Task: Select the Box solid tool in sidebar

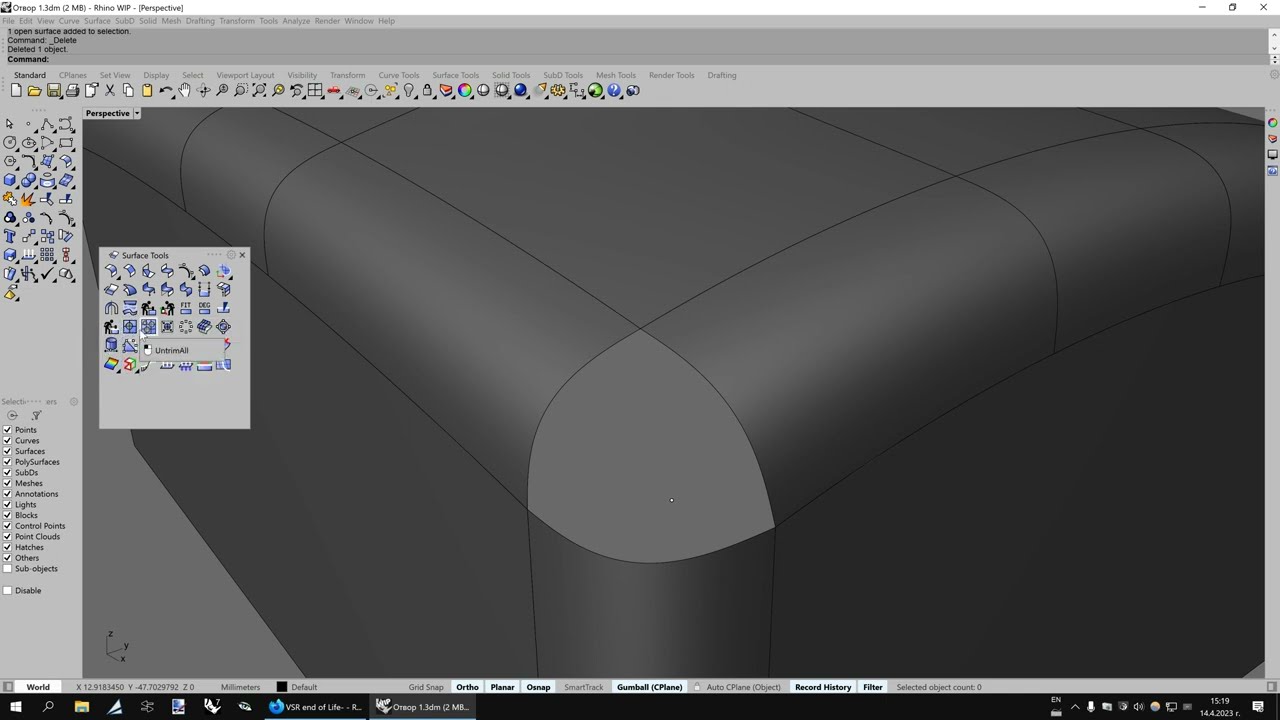Action: coord(10,180)
